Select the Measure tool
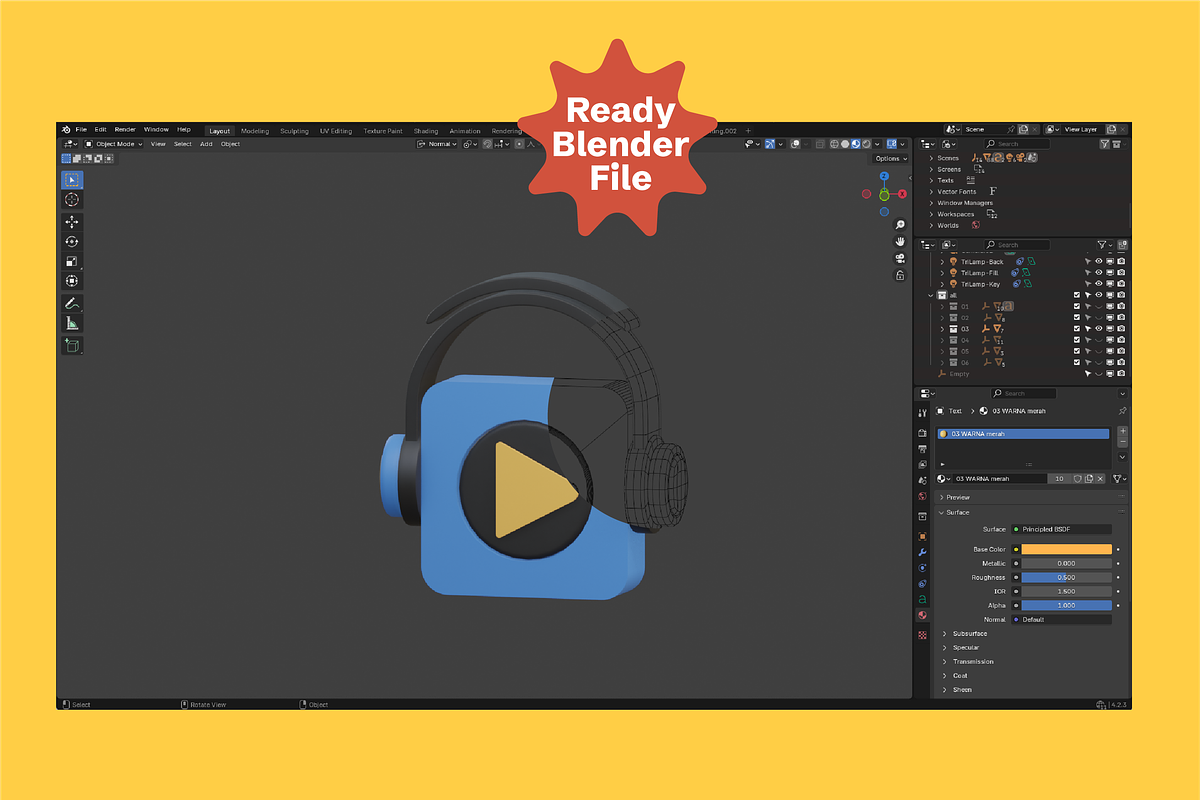This screenshot has width=1200, height=800. [72, 324]
